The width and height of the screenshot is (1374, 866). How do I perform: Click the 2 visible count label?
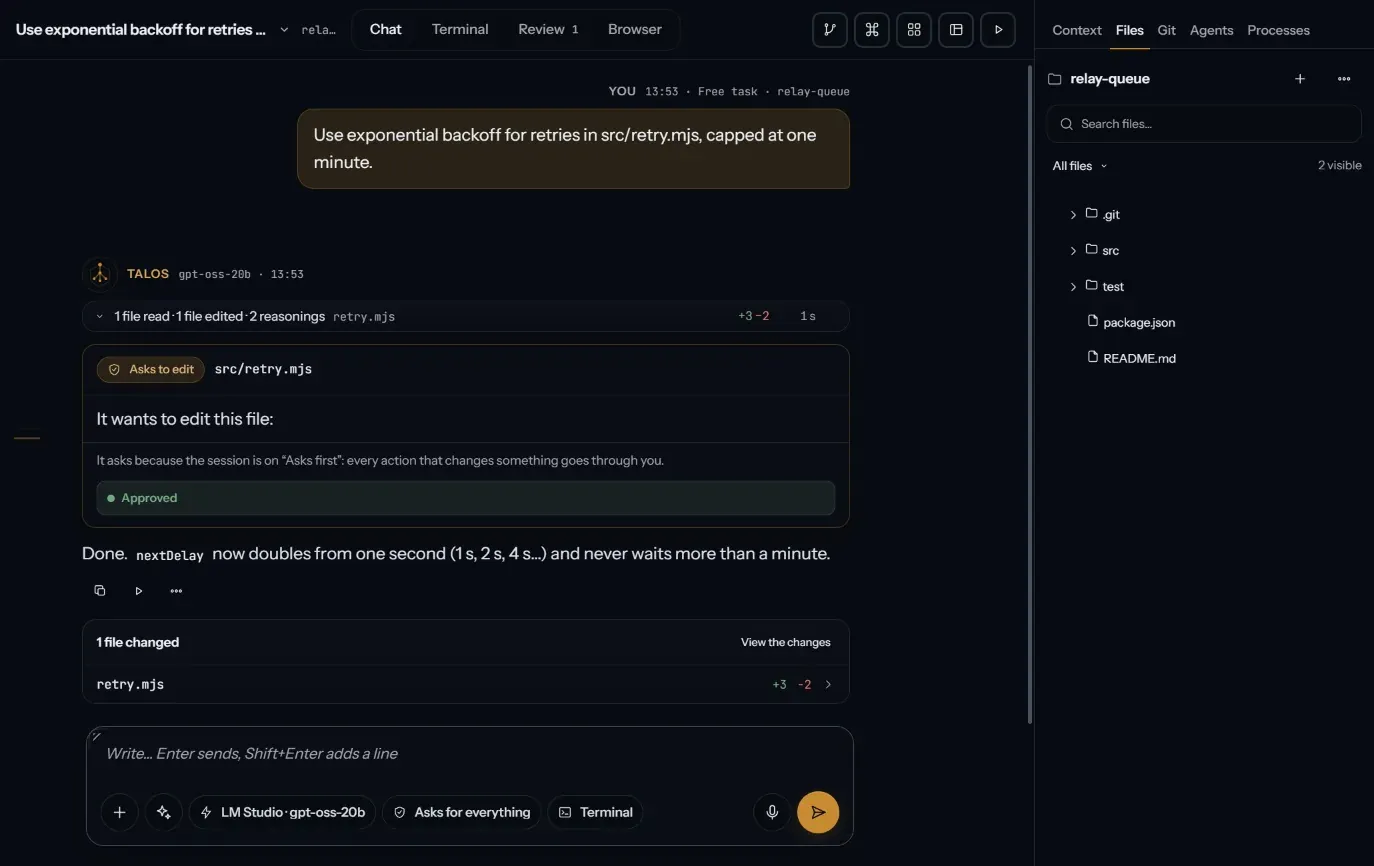click(x=1339, y=166)
